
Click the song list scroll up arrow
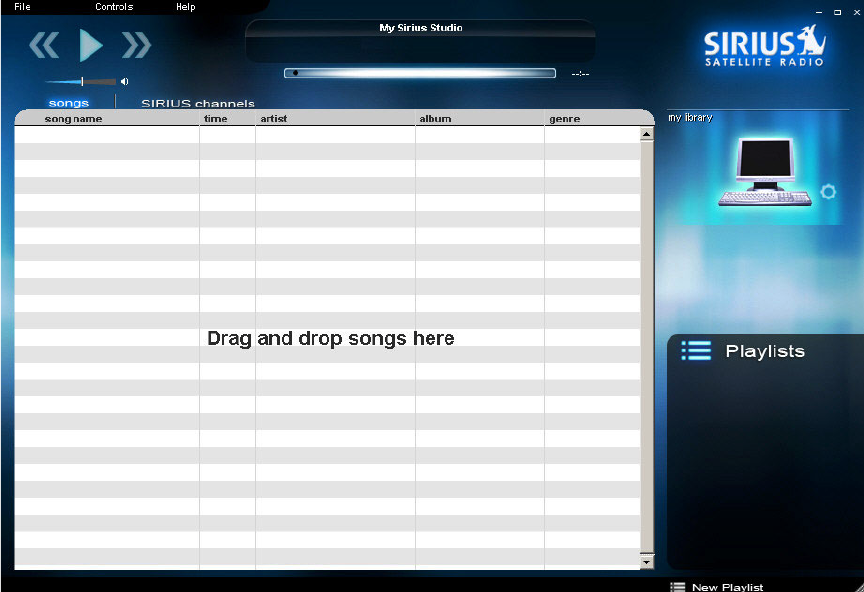pos(647,134)
